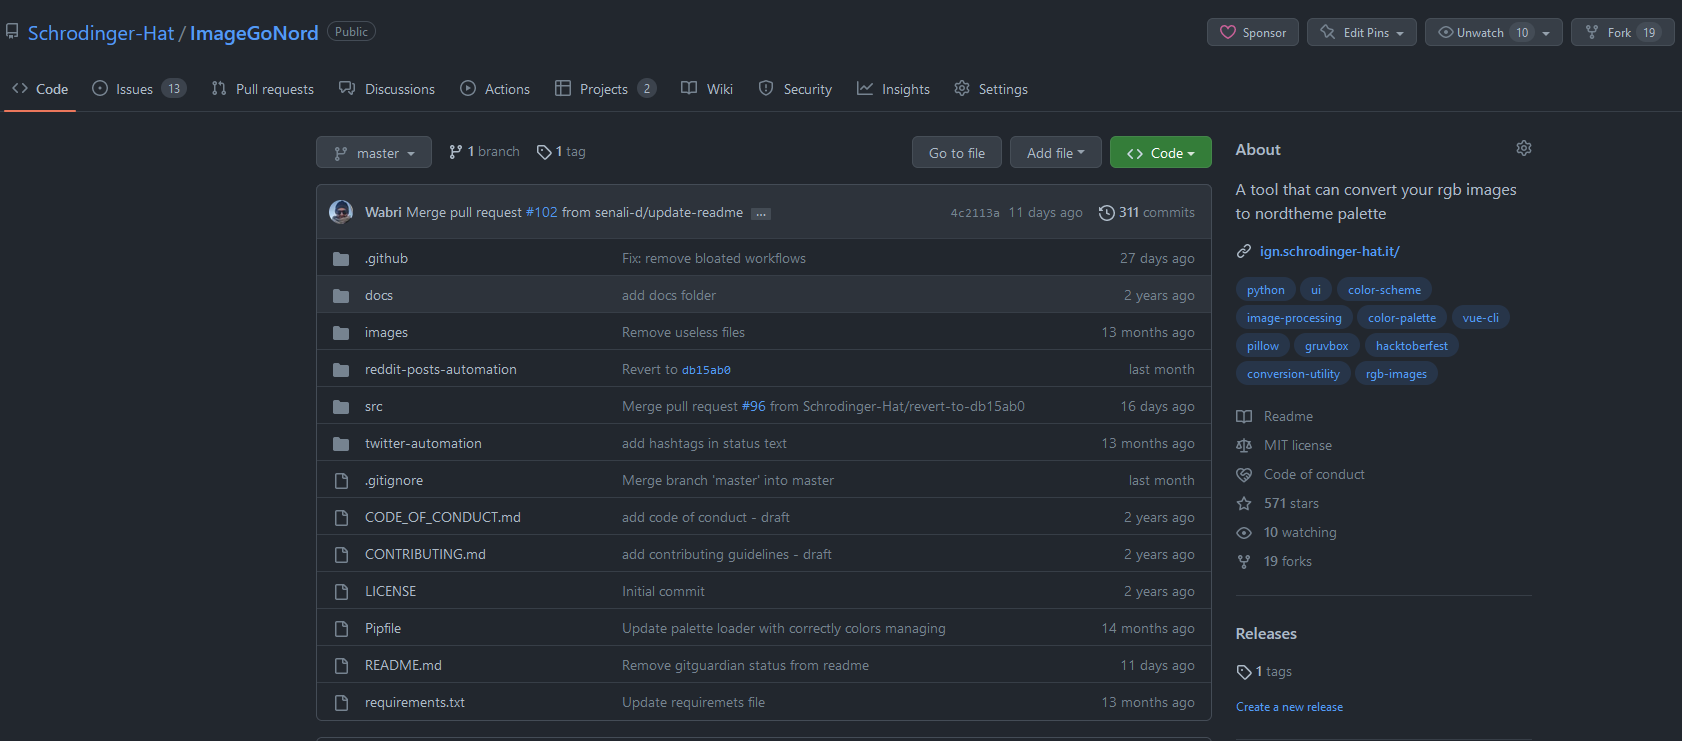Click commit hash 4c2113a
This screenshot has height=741, width=1682.
coord(975,213)
